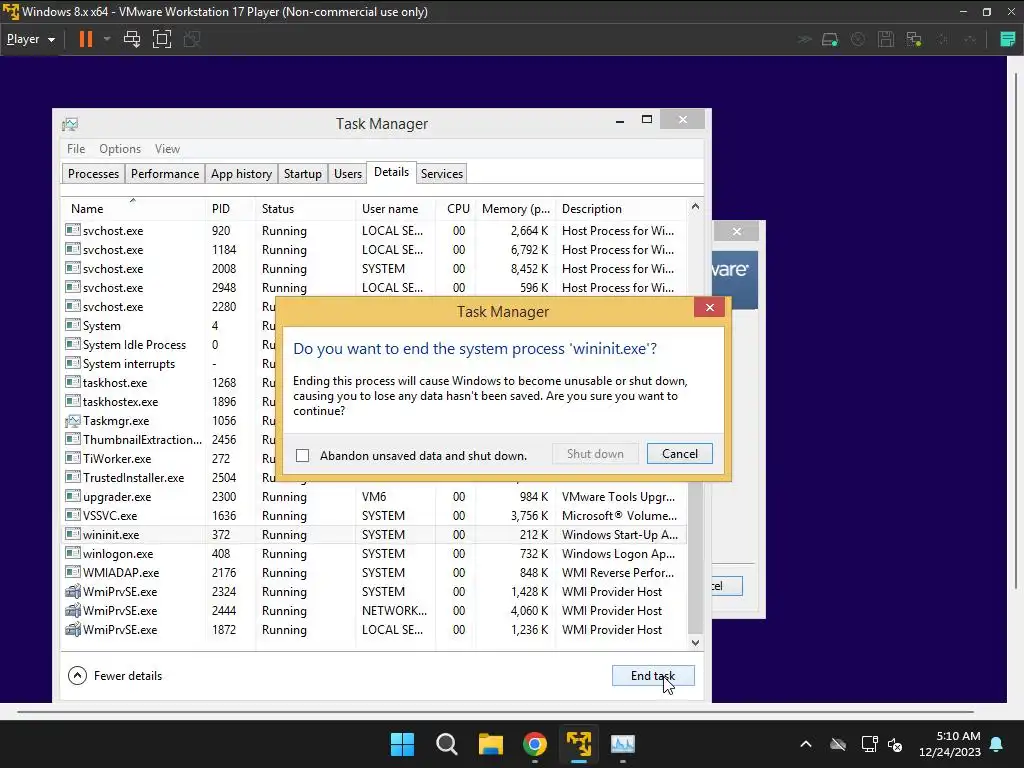Click the Task Manager title bar app icon
The height and width of the screenshot is (768, 1024).
70,124
